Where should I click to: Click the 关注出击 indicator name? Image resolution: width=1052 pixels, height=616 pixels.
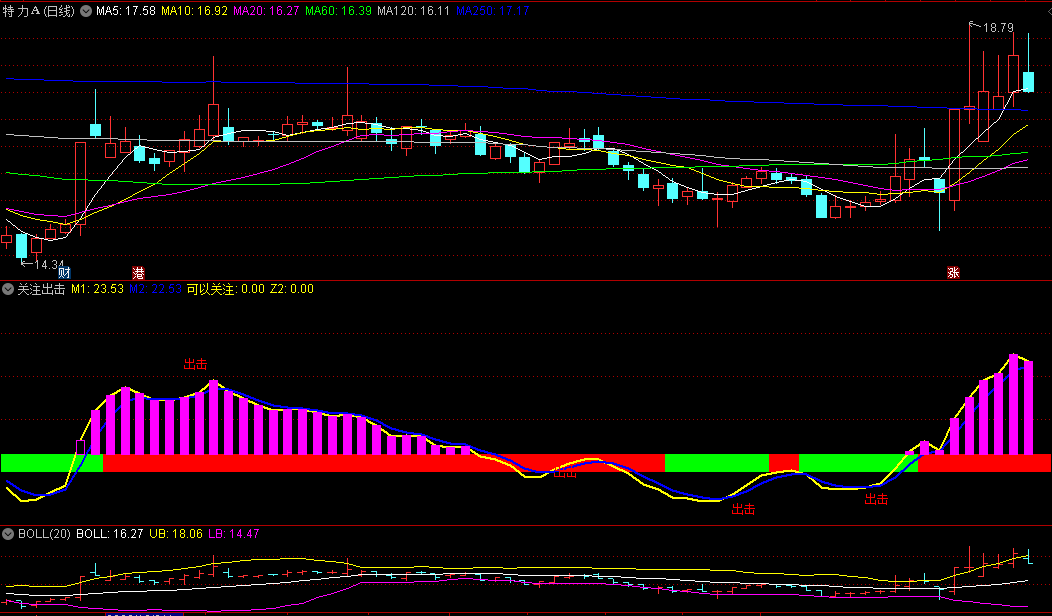point(41,289)
